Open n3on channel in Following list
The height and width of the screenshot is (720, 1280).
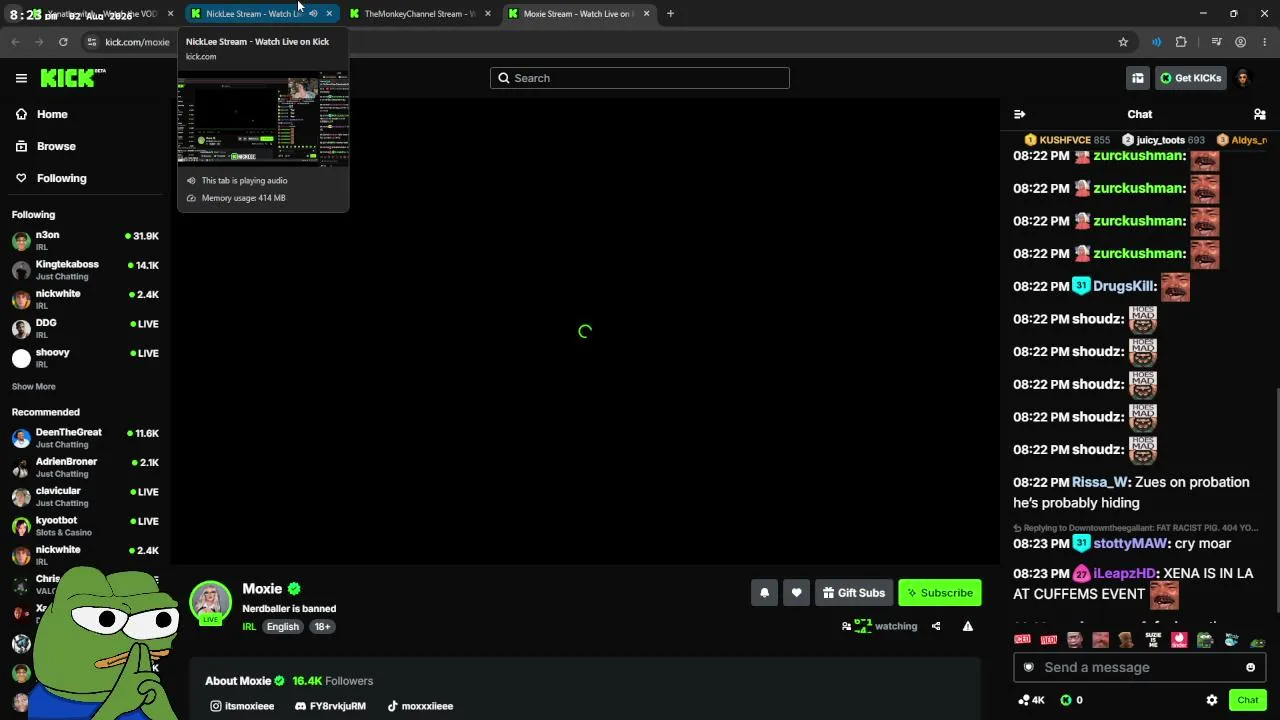point(85,241)
